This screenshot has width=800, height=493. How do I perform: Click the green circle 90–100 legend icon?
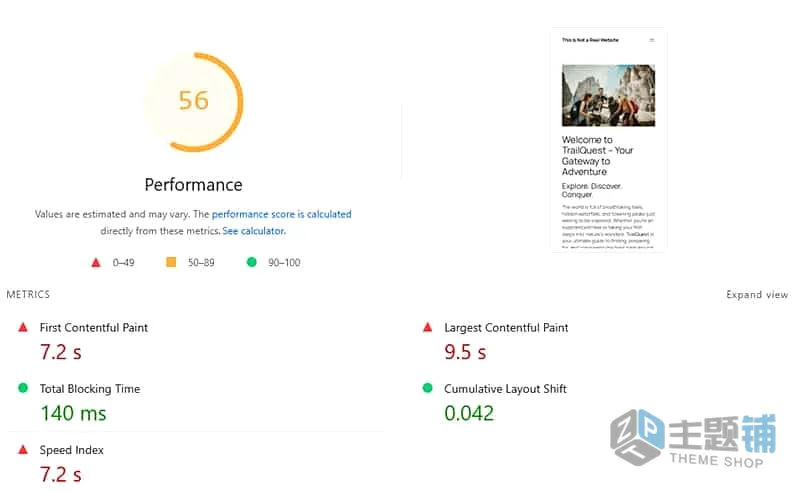(252, 262)
